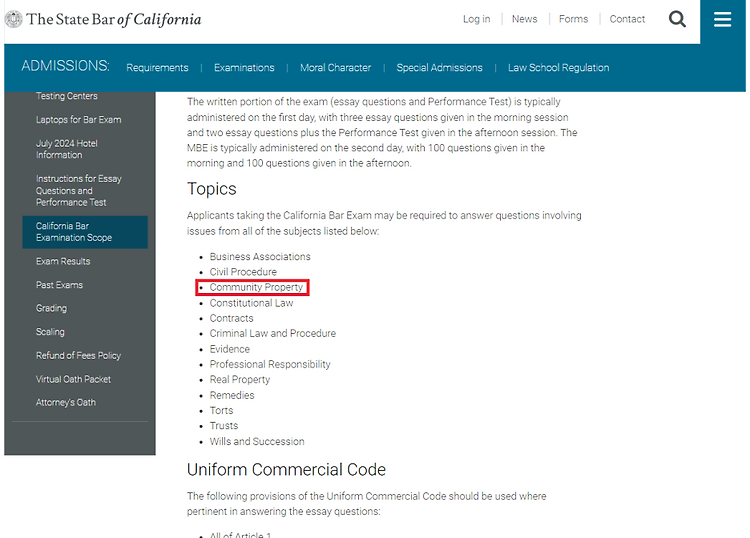750x538 pixels.
Task: Open the hamburger menu icon
Action: tap(722, 19)
